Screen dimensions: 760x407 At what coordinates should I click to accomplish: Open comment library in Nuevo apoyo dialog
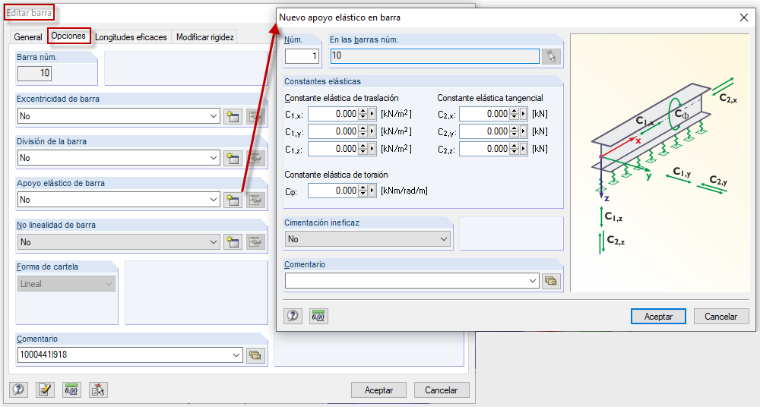551,281
